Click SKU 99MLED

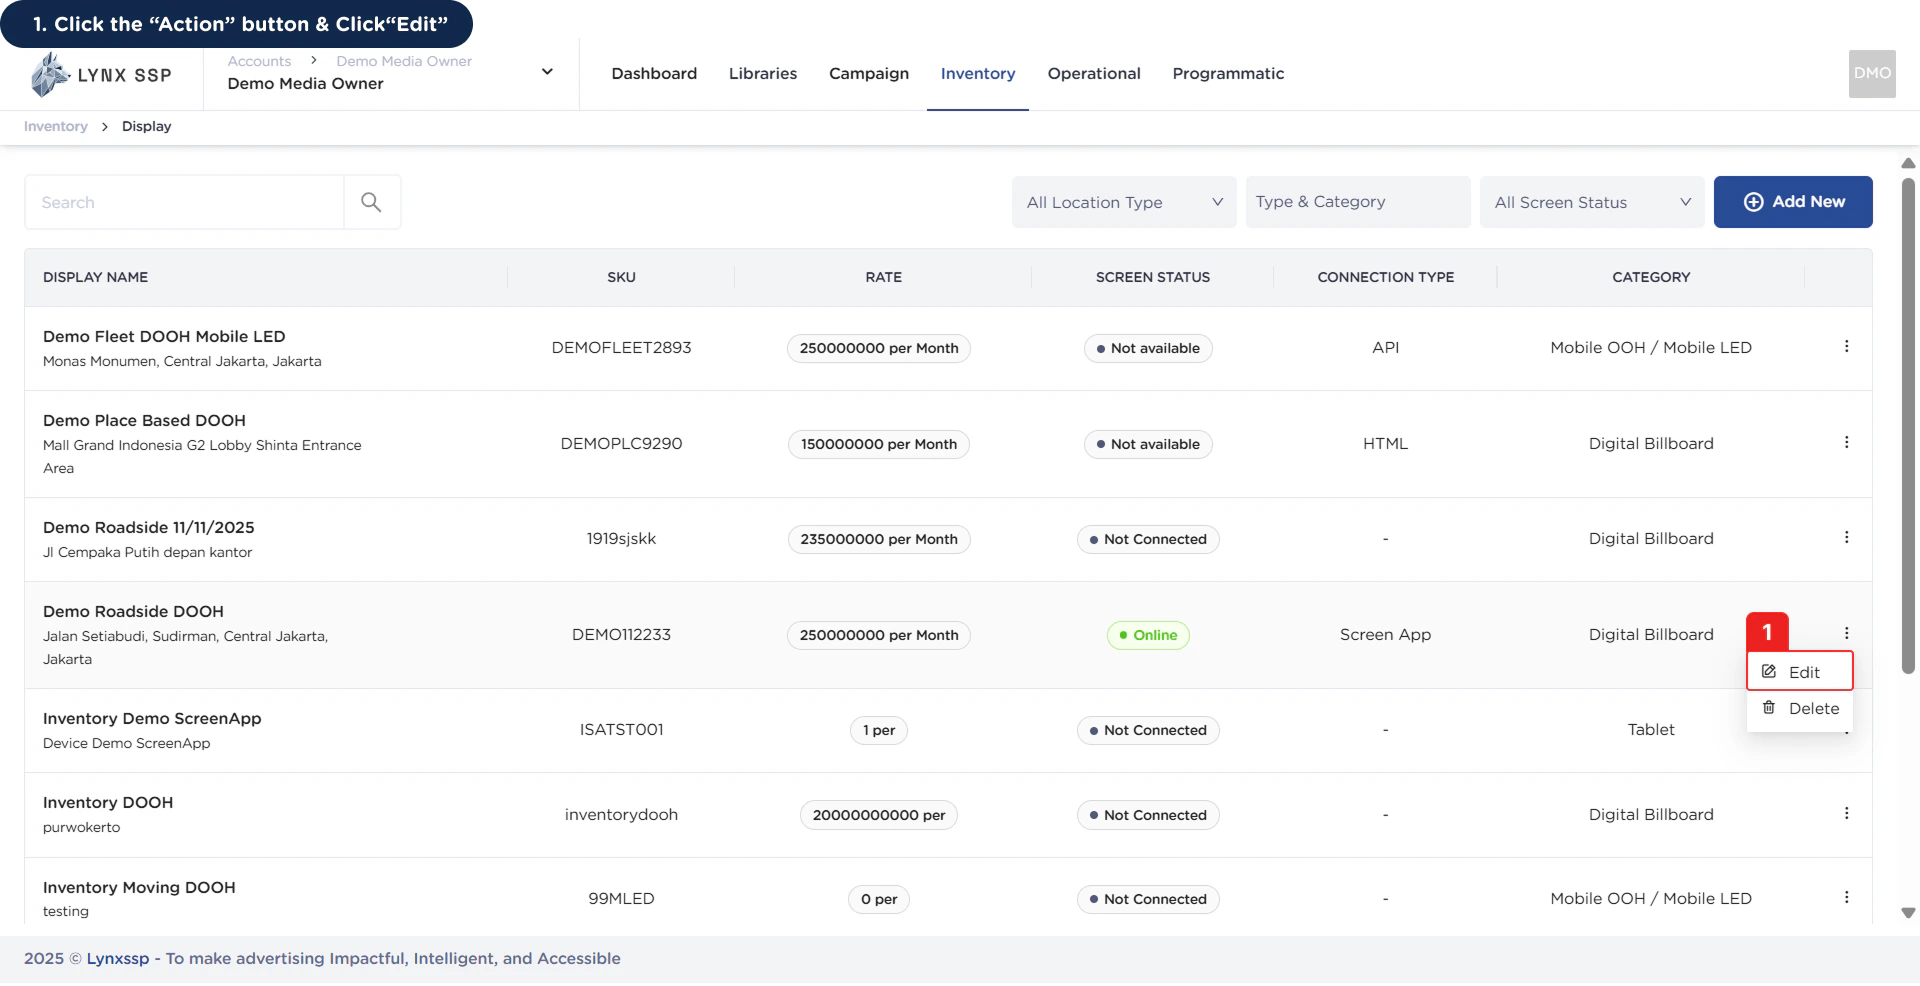[621, 899]
